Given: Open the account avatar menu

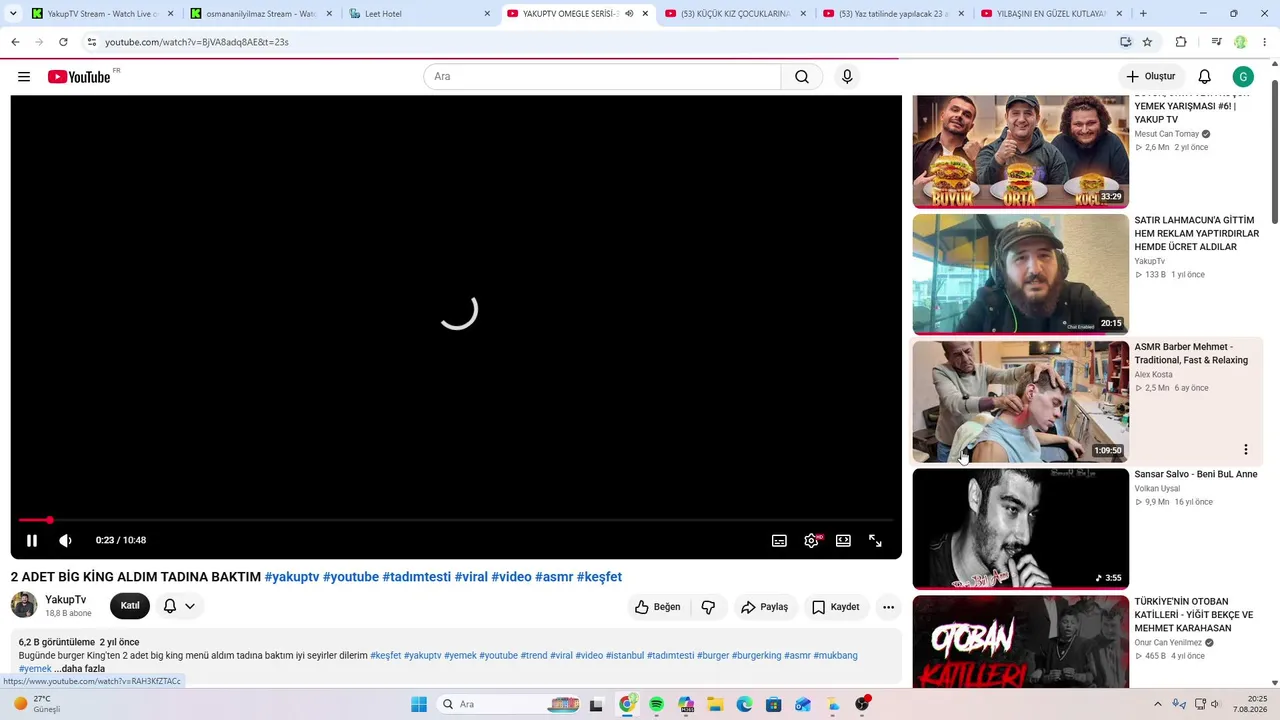Looking at the screenshot, I should tap(1243, 77).
